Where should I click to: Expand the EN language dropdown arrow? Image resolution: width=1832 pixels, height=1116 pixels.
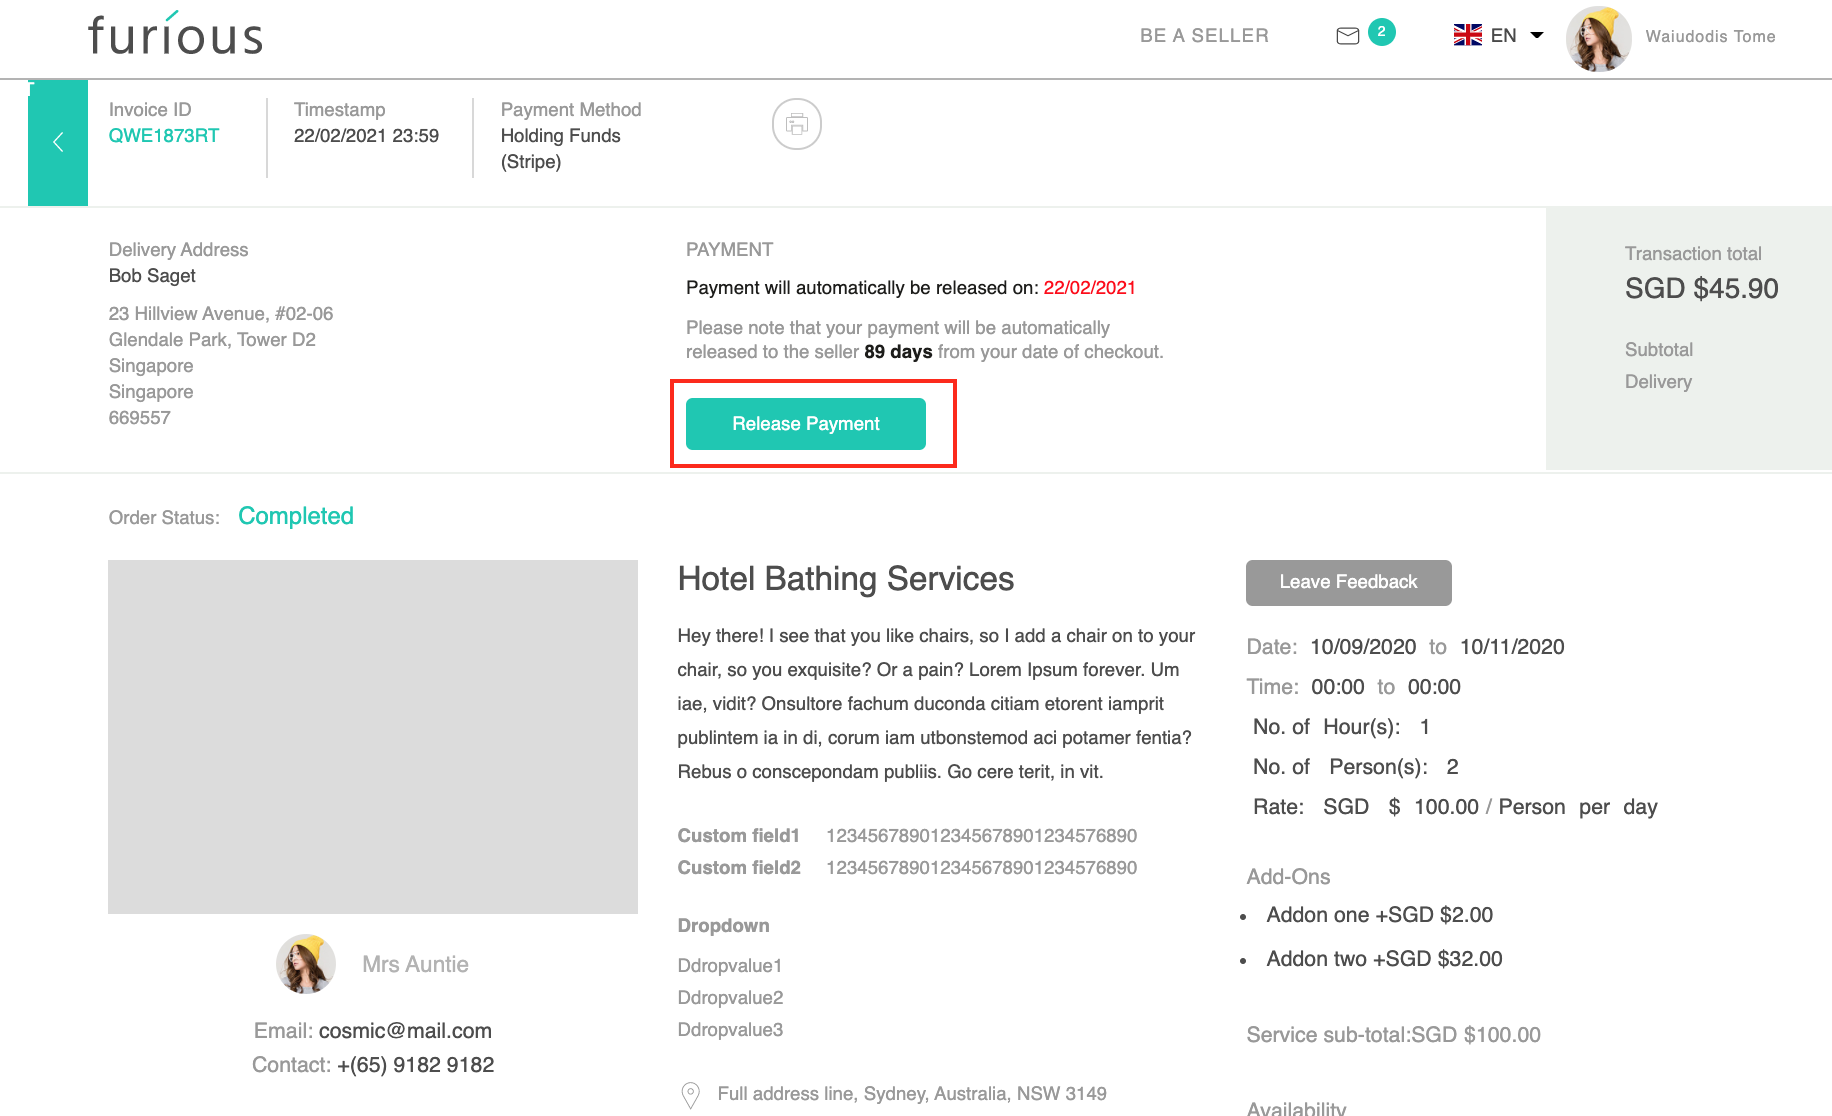[1537, 35]
